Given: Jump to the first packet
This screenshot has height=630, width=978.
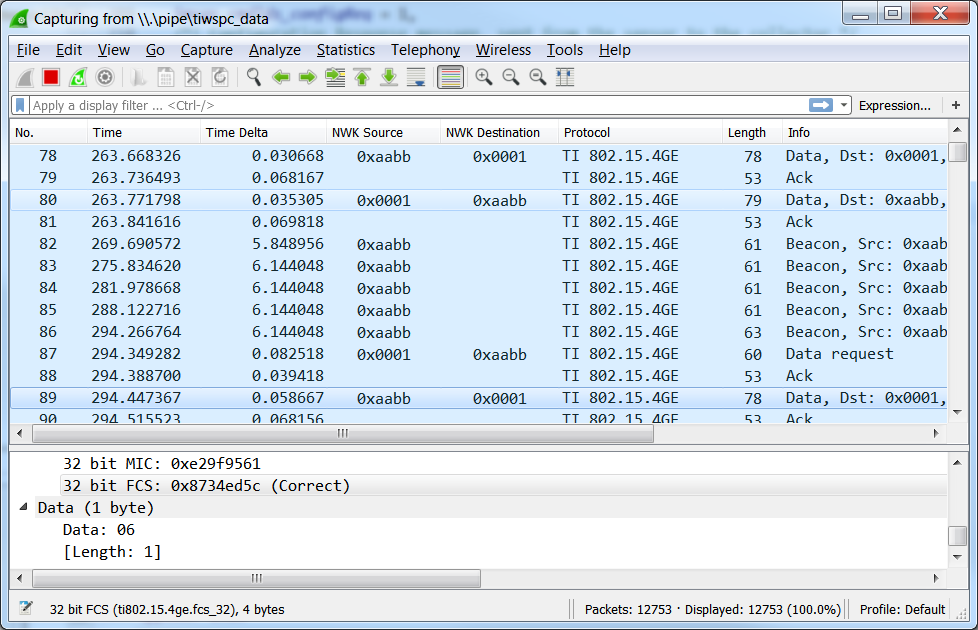Looking at the screenshot, I should 362,77.
